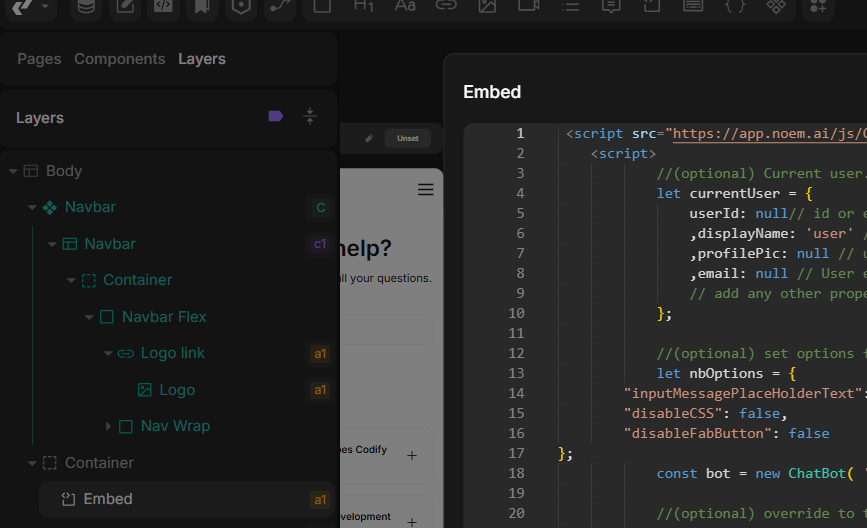Screen dimensions: 867x528
Task: Click the collapse all layers icon
Action: [x=310, y=116]
